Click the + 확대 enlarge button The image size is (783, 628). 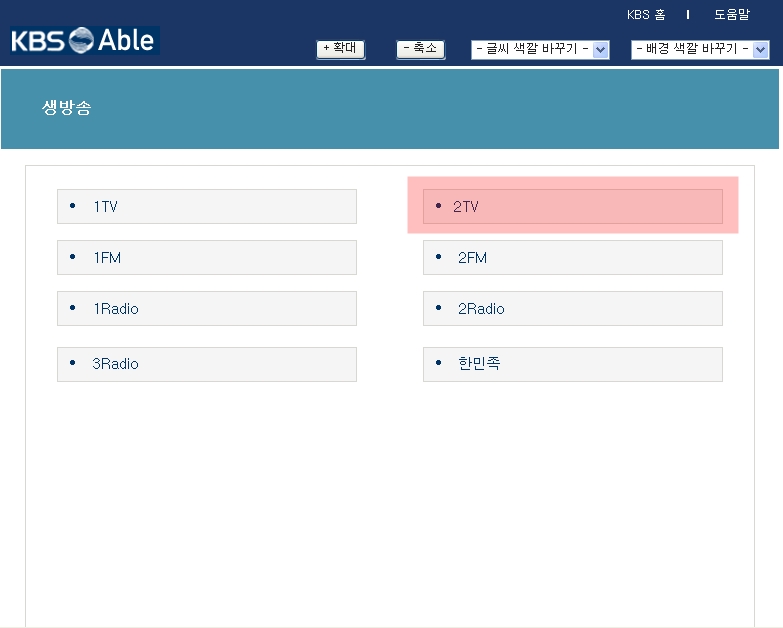(340, 49)
